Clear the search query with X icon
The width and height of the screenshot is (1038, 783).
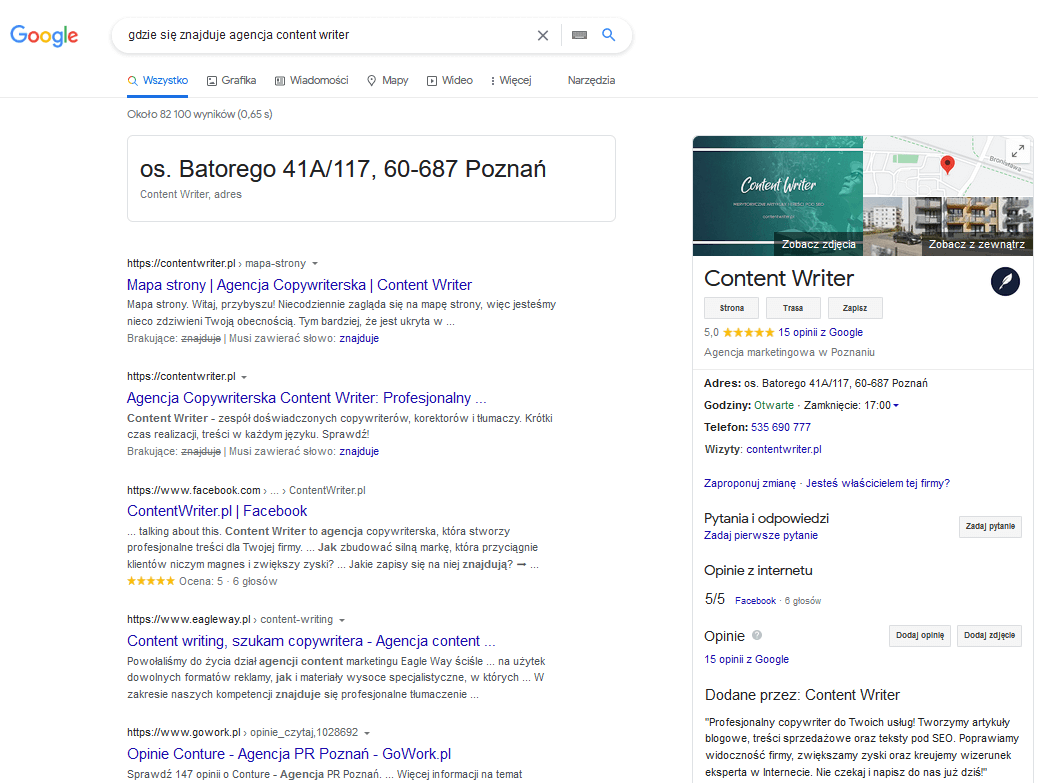click(x=543, y=35)
